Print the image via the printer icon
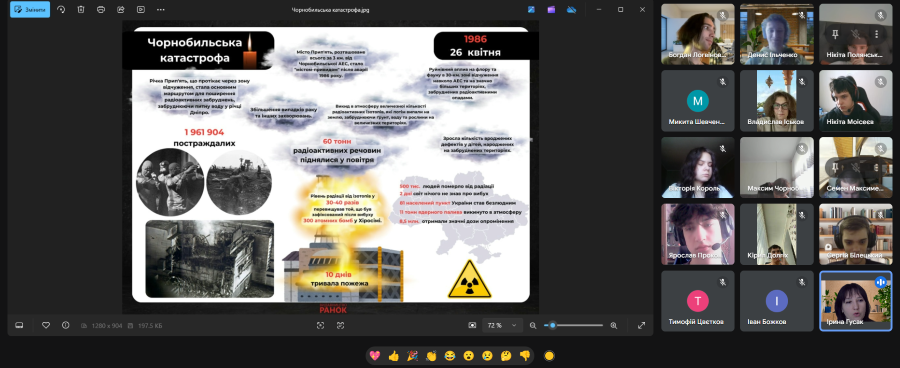Screen dimensions: 900x368 coord(101,9)
